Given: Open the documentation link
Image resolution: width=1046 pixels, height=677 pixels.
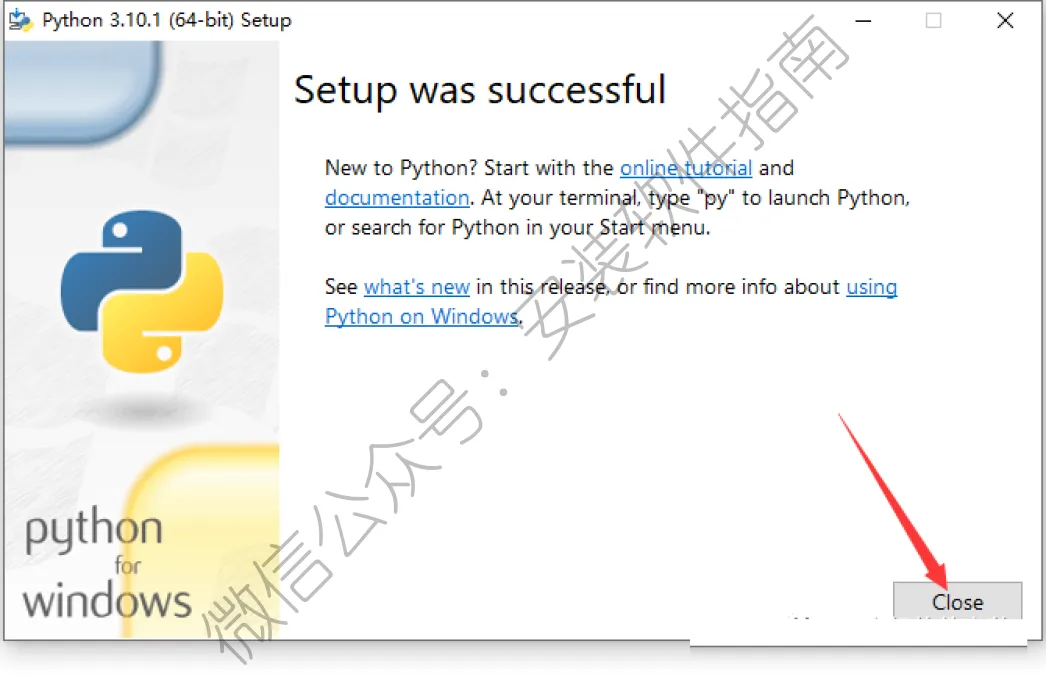Looking at the screenshot, I should (x=397, y=198).
